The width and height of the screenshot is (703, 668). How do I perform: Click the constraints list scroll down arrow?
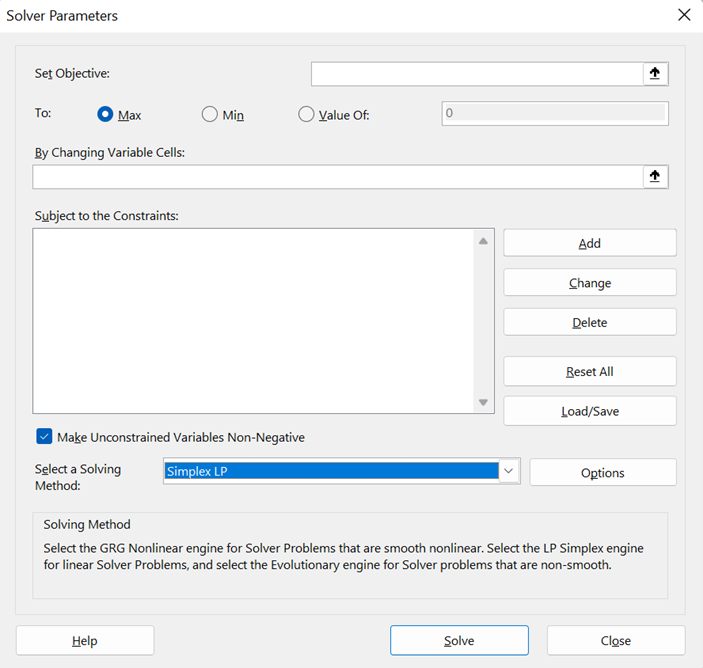pos(483,402)
